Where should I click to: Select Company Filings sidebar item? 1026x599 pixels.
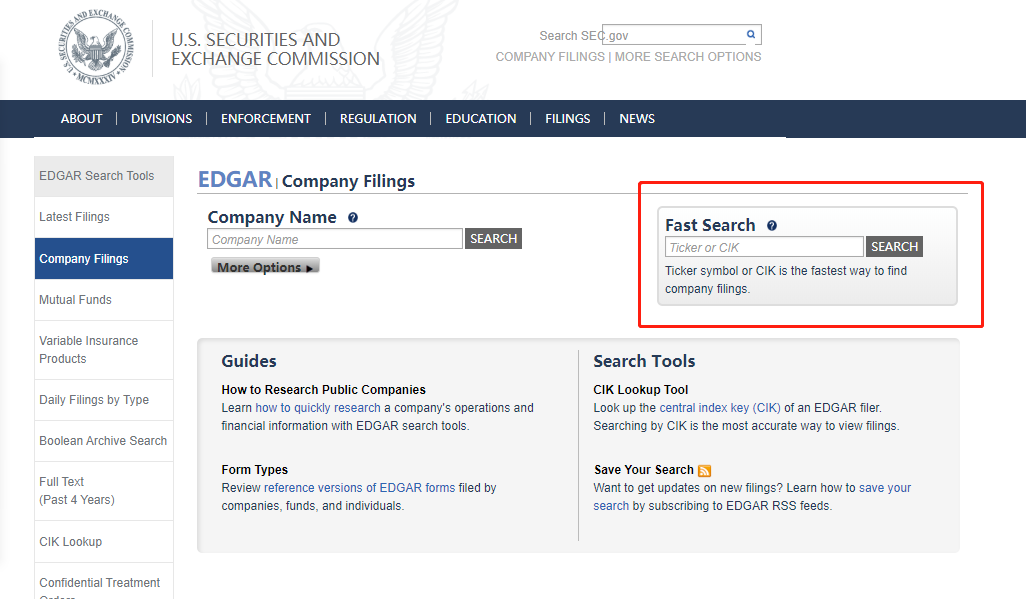(x=104, y=259)
